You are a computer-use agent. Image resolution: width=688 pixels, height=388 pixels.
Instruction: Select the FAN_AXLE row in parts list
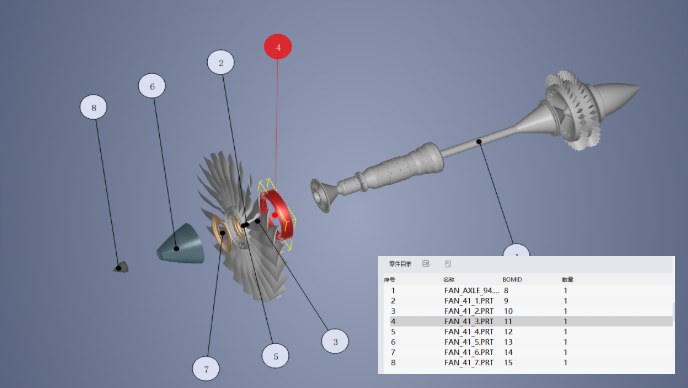coord(528,290)
